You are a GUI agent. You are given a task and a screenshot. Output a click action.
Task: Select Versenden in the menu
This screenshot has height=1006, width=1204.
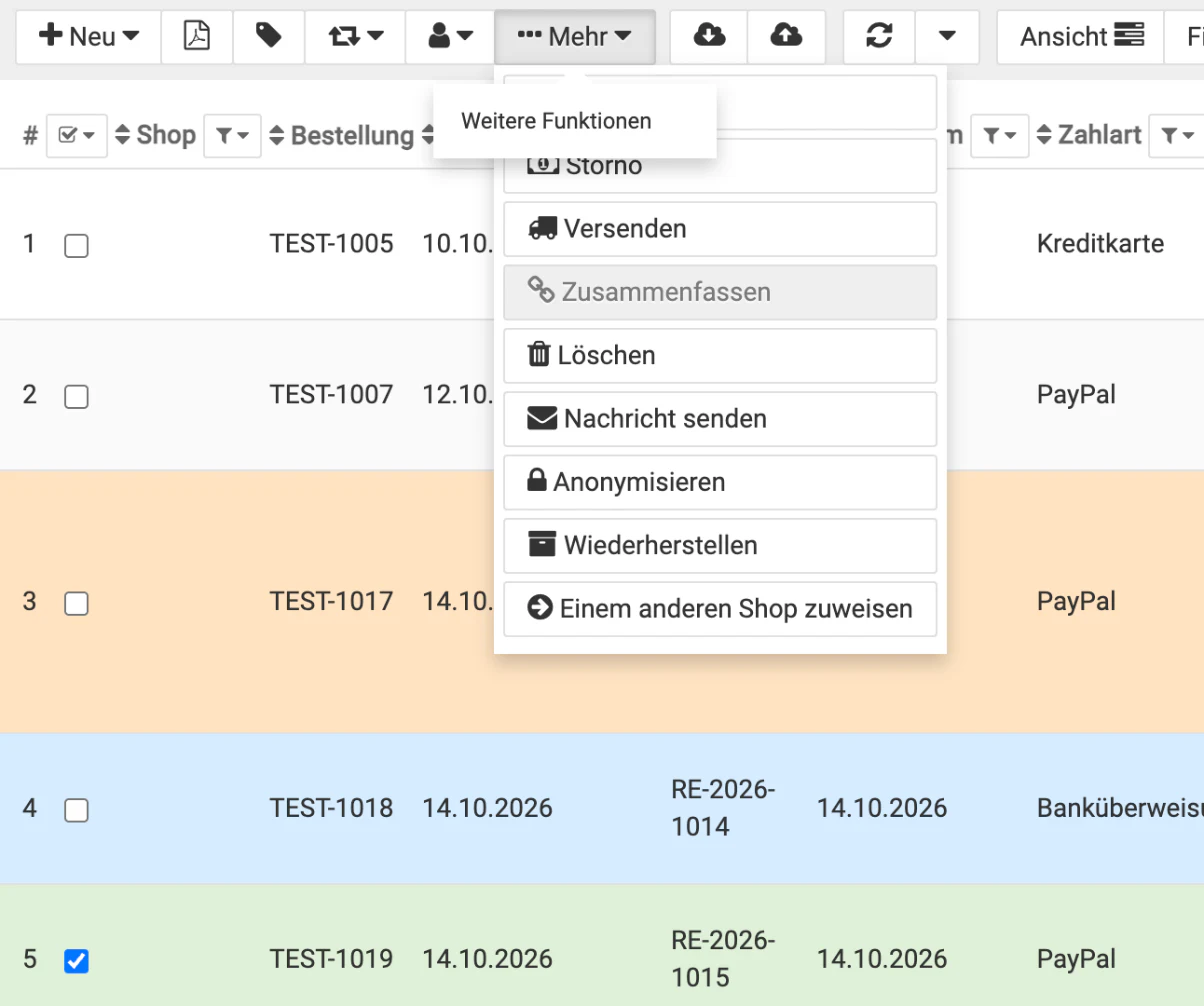(720, 229)
